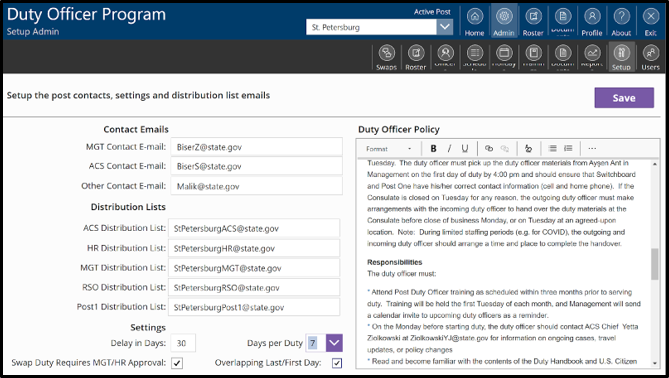Toggle Swap Duty Requires MGT/HR Approval checkbox

177,363
